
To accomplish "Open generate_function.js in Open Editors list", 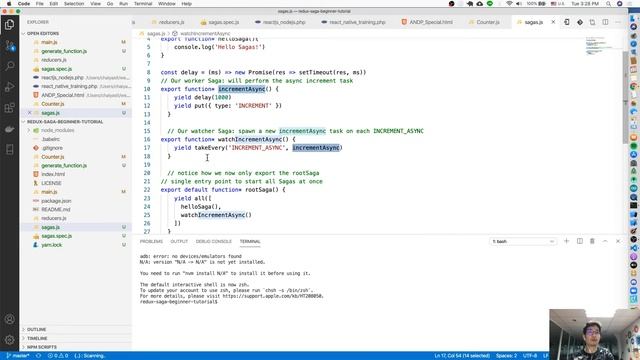I will (x=64, y=51).
